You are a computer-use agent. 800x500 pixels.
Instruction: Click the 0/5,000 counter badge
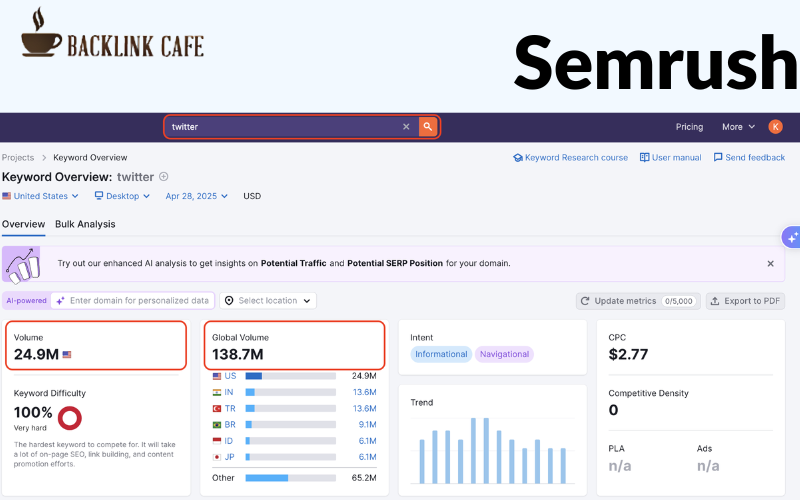pyautogui.click(x=679, y=301)
